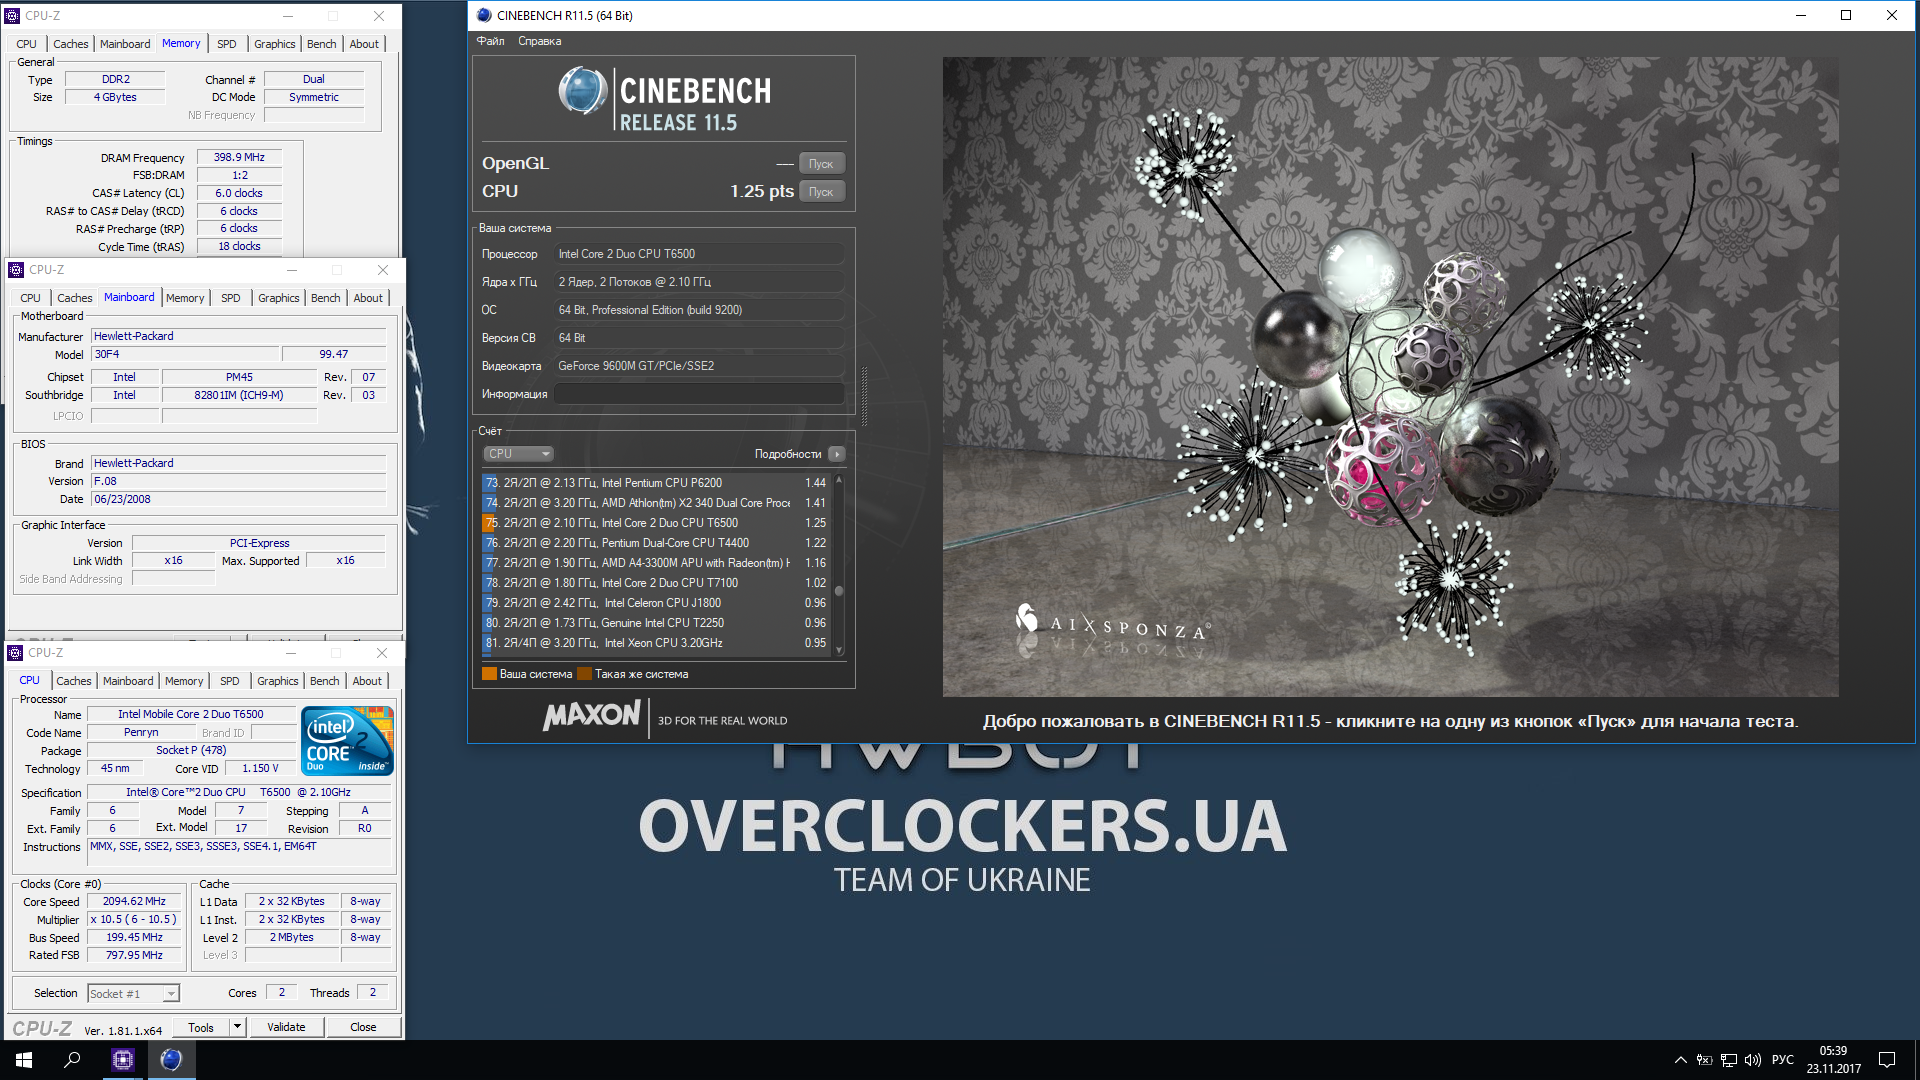Click the Specification value in CPU-Z
Screen dimensions: 1920x1080
pyautogui.click(x=238, y=793)
